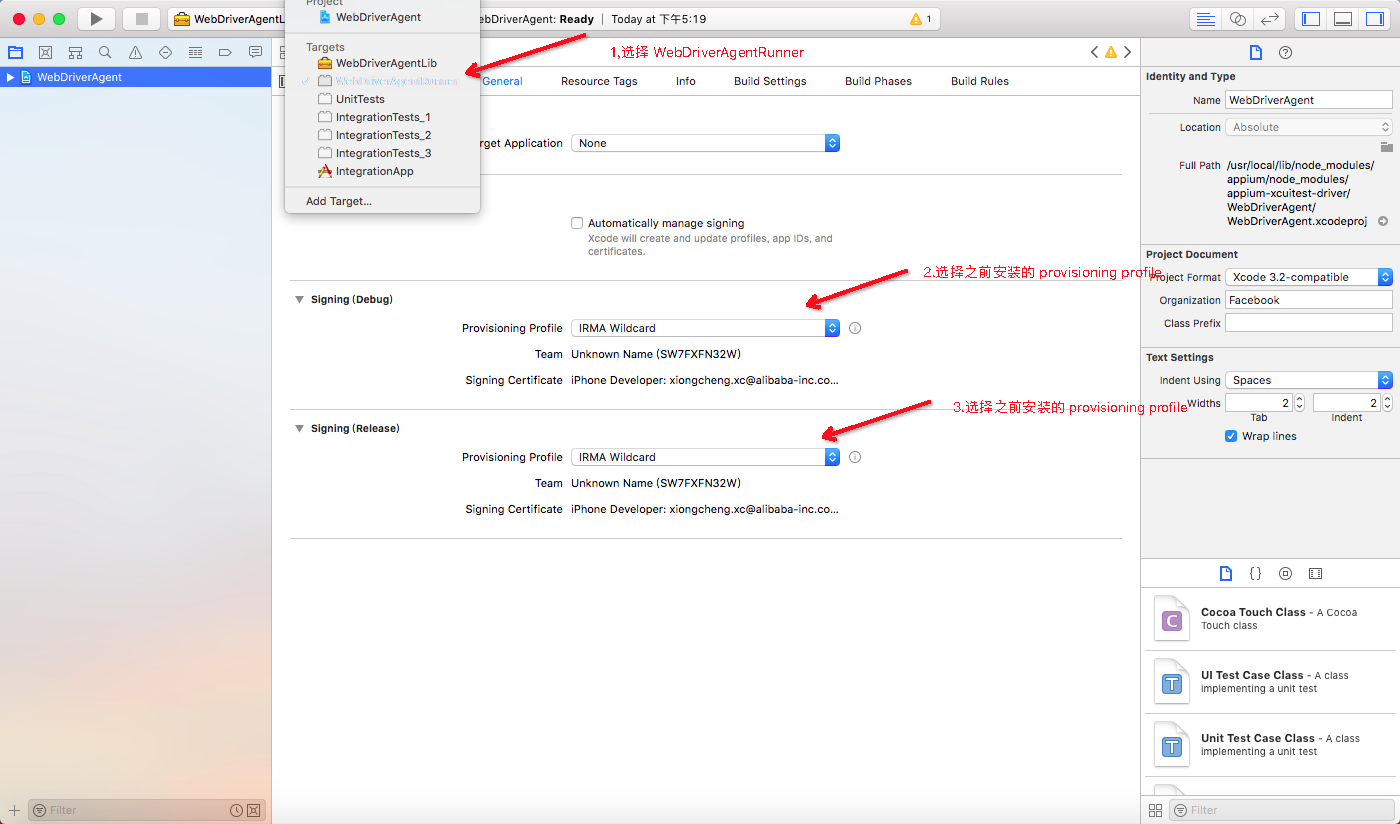Viewport: 1400px width, 824px height.
Task: Open the Location Absolute dropdown
Action: click(x=1309, y=127)
